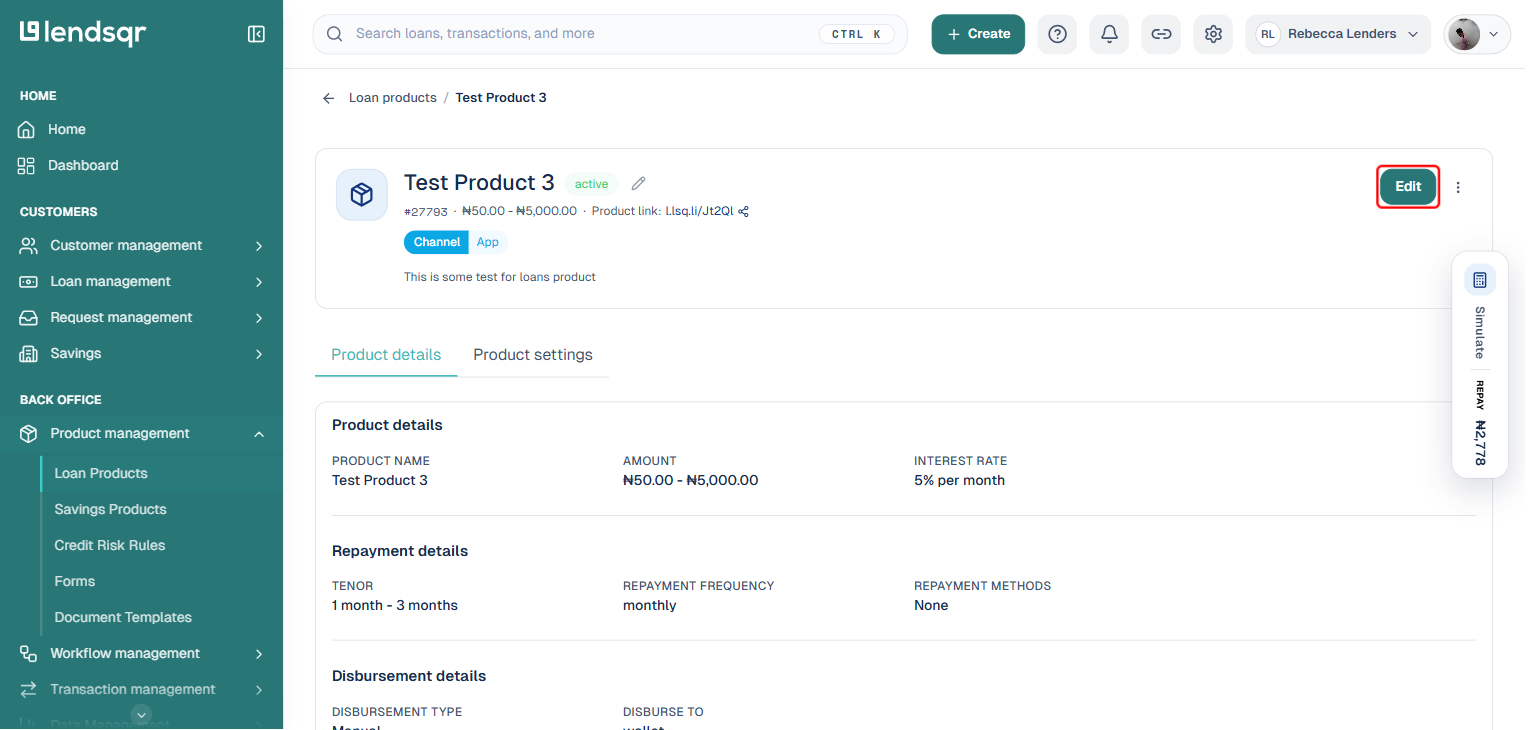
Task: Switch to Product details tab
Action: pos(386,355)
